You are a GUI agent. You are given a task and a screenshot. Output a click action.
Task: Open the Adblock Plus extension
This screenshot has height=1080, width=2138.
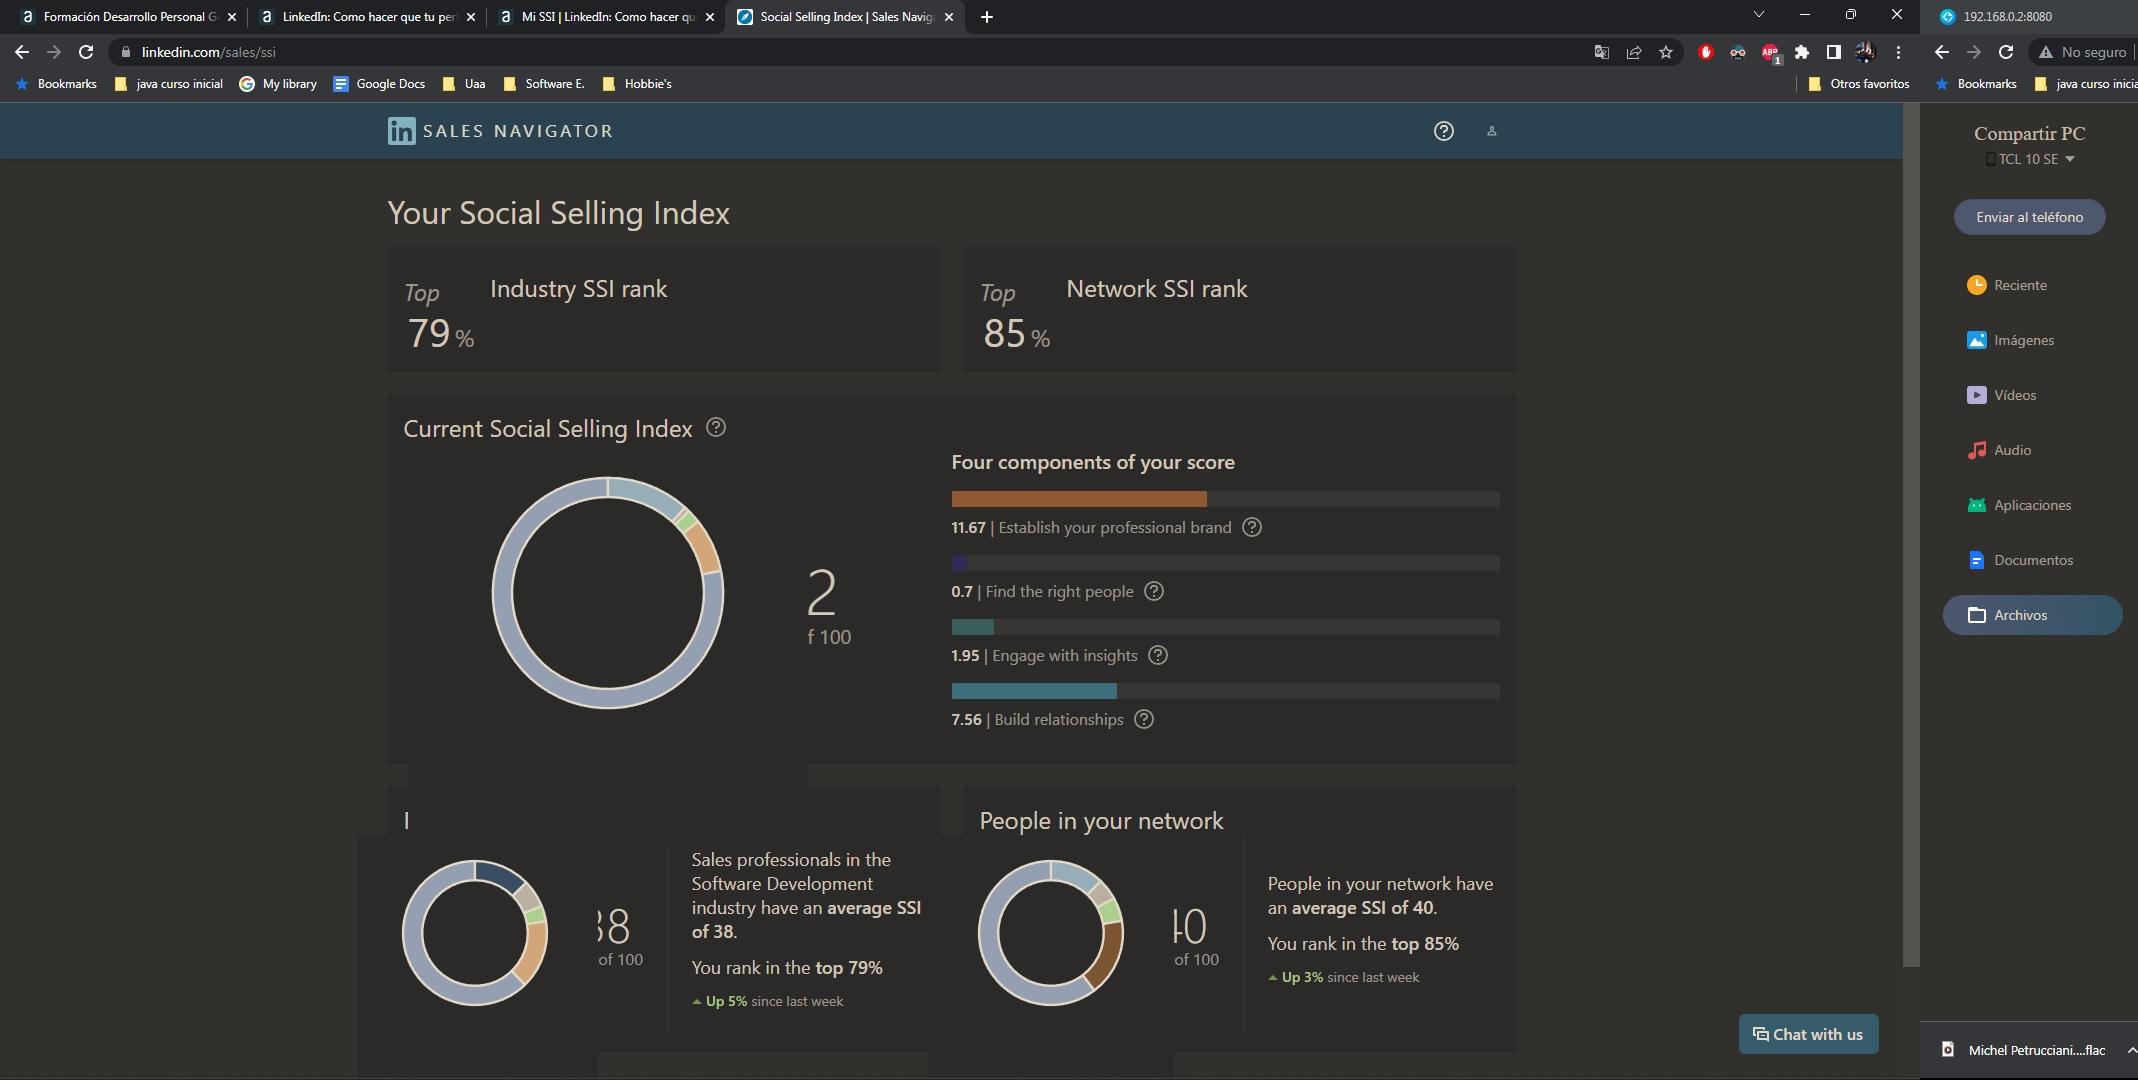coord(1770,52)
